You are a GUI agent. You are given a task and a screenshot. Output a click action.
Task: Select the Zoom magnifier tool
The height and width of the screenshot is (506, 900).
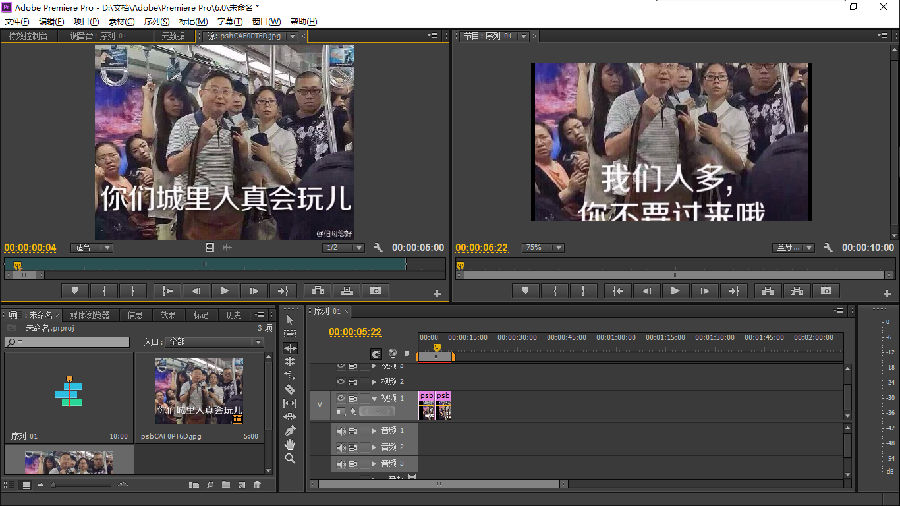(290, 458)
